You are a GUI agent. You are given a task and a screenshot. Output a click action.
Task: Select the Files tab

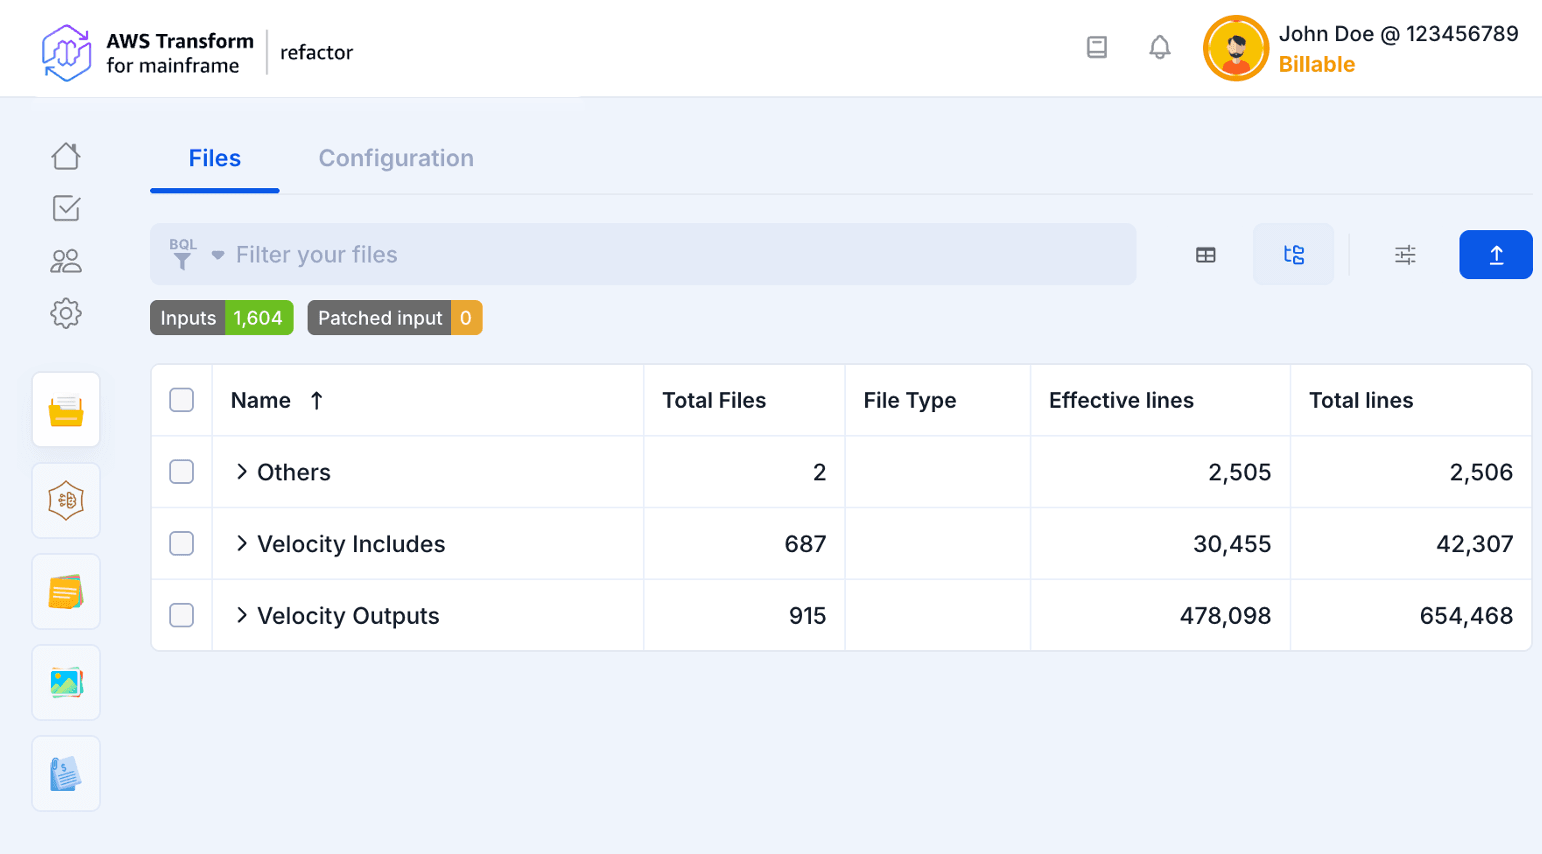[215, 158]
